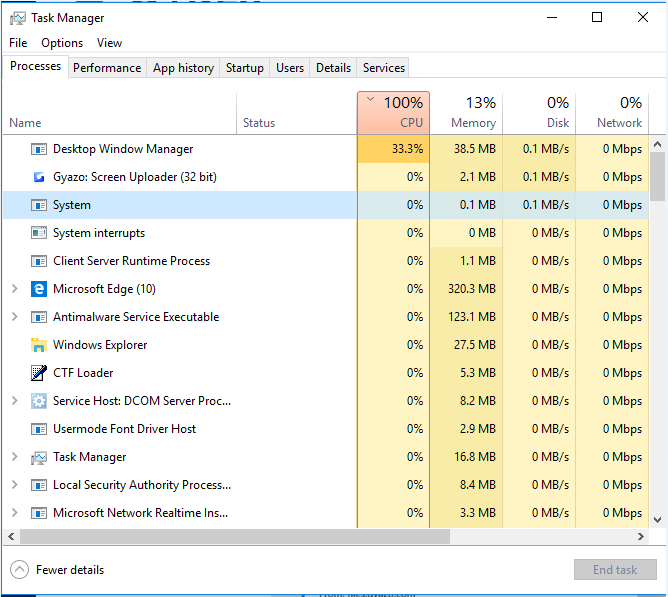Image resolution: width=668 pixels, height=597 pixels.
Task: Switch to the Users tab
Action: point(290,68)
